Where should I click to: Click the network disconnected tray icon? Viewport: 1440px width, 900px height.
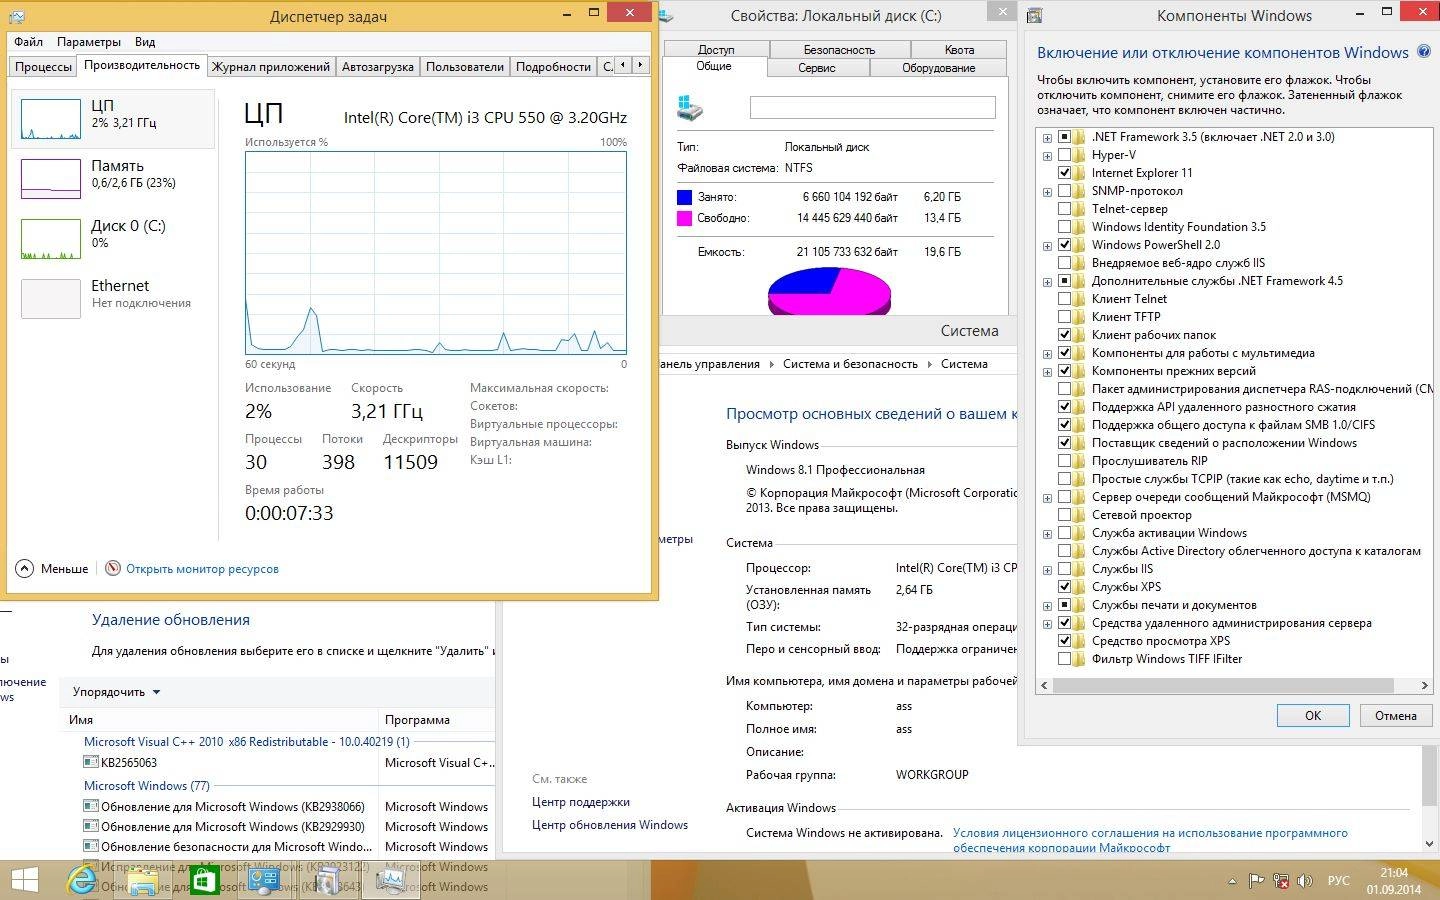coord(1281,881)
